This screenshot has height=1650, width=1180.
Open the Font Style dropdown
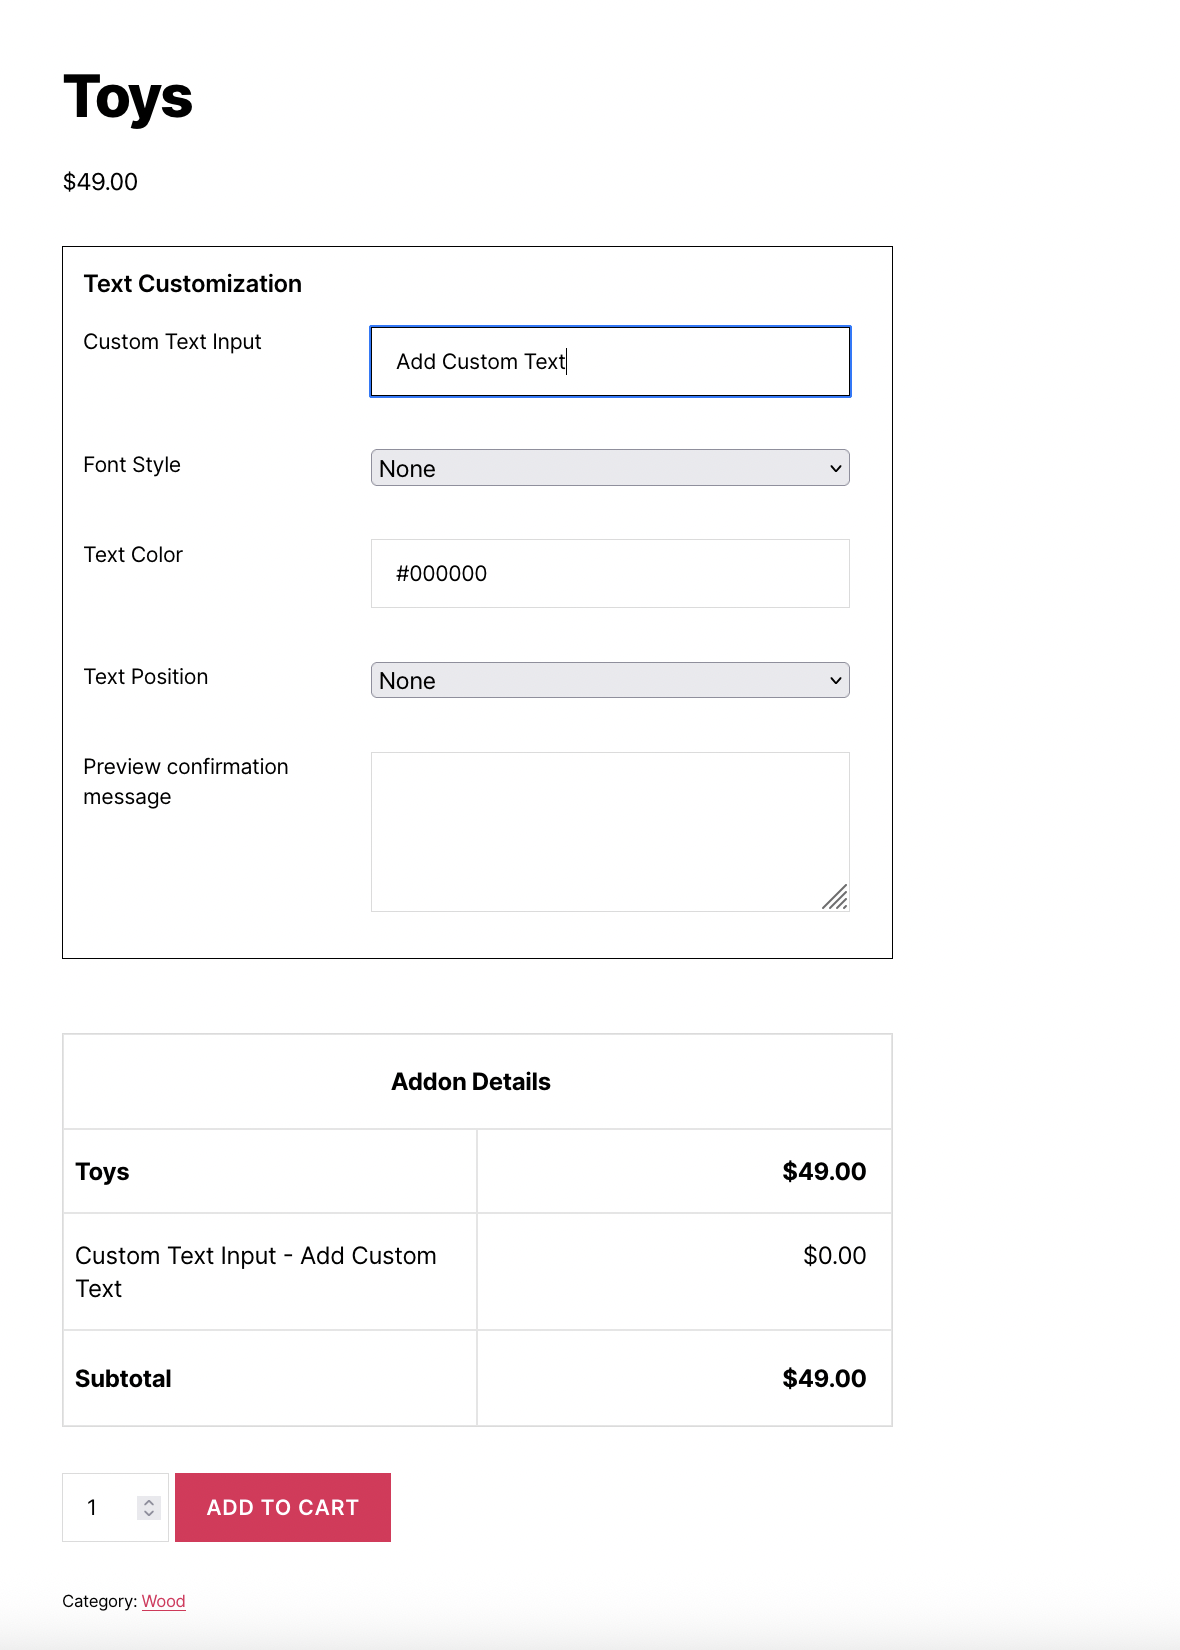click(x=610, y=468)
